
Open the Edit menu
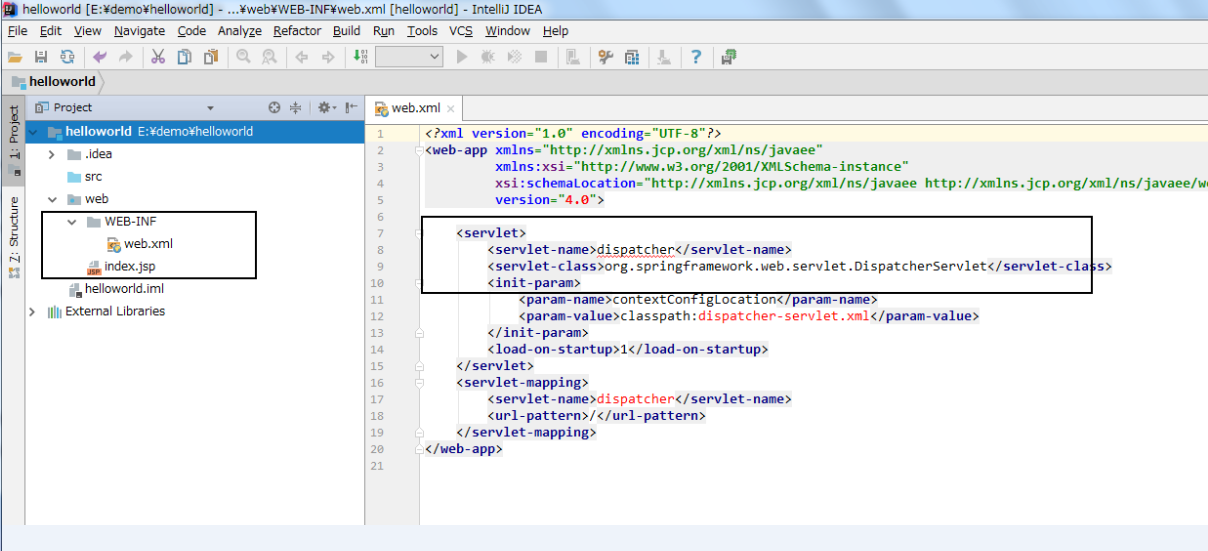tap(50, 31)
